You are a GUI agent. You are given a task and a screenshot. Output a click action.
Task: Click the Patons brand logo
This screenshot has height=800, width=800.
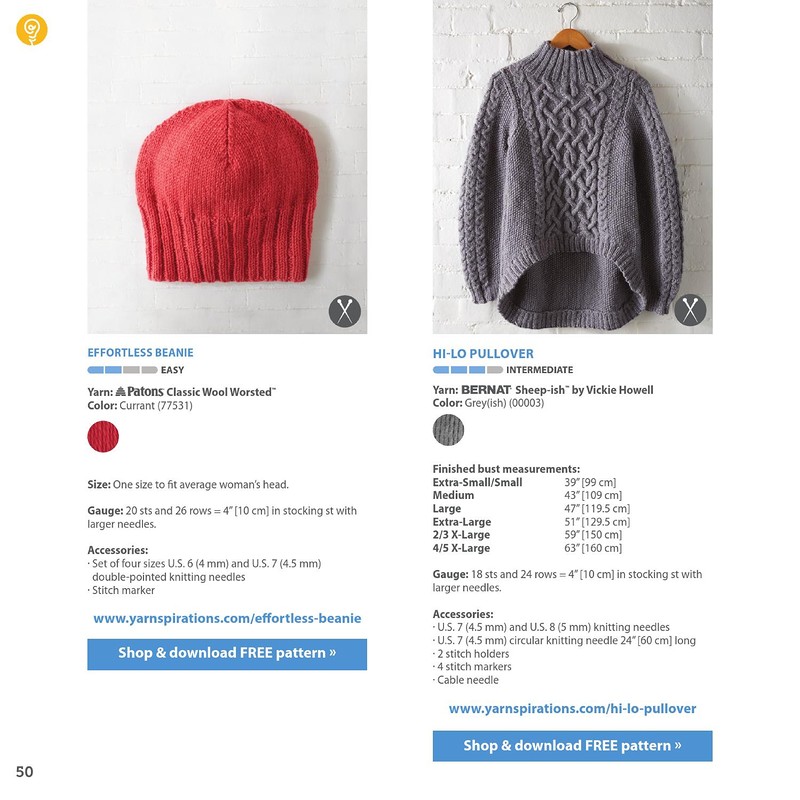tap(139, 392)
